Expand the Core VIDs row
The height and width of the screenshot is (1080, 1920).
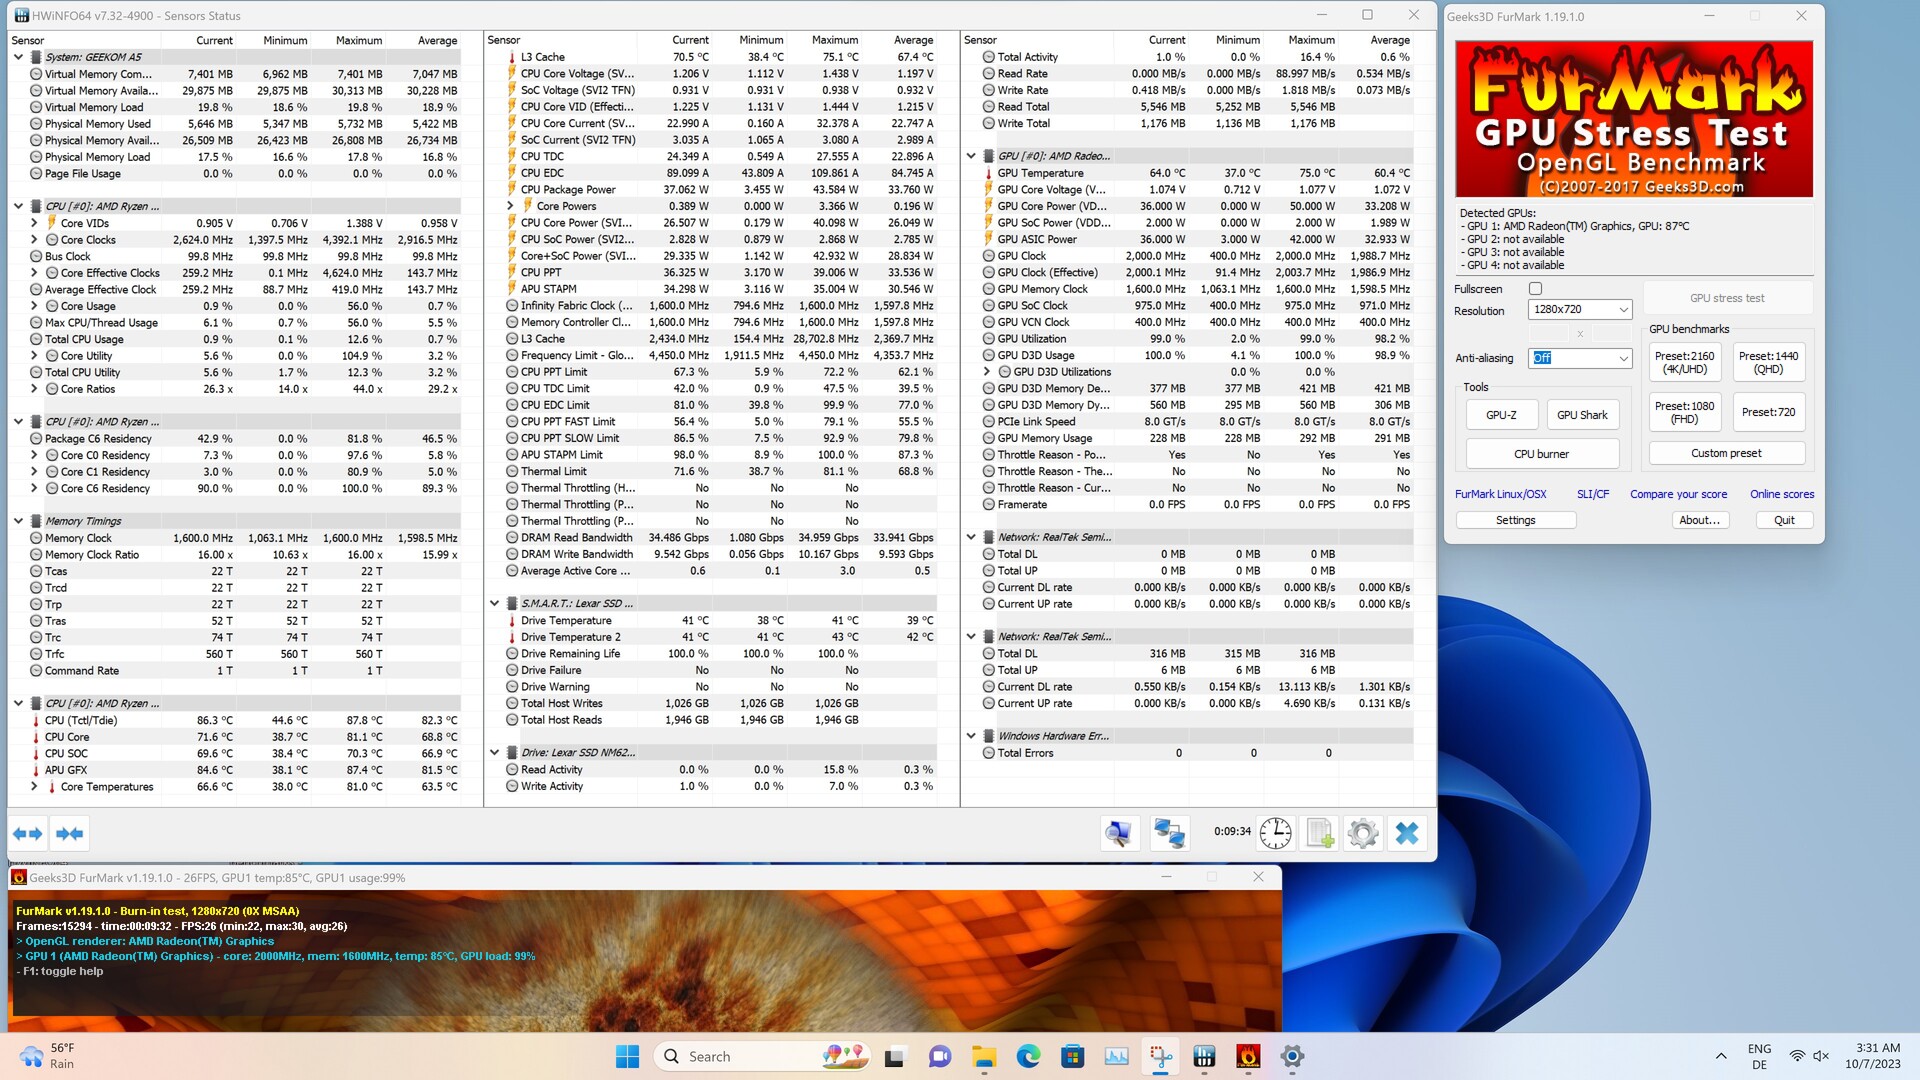click(x=34, y=223)
